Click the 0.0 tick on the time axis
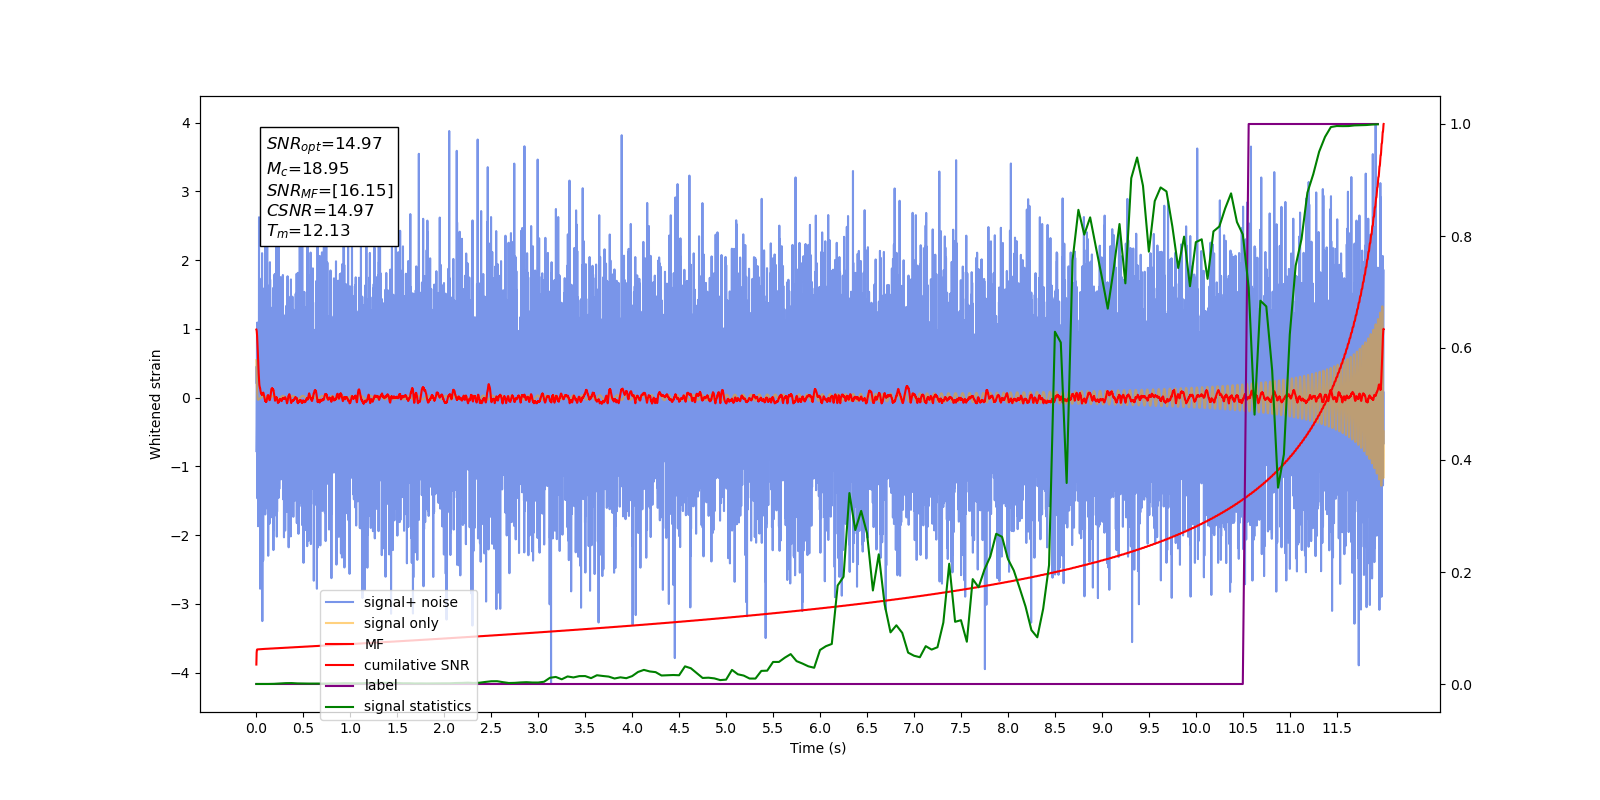This screenshot has width=1600, height=800. pyautogui.click(x=256, y=728)
